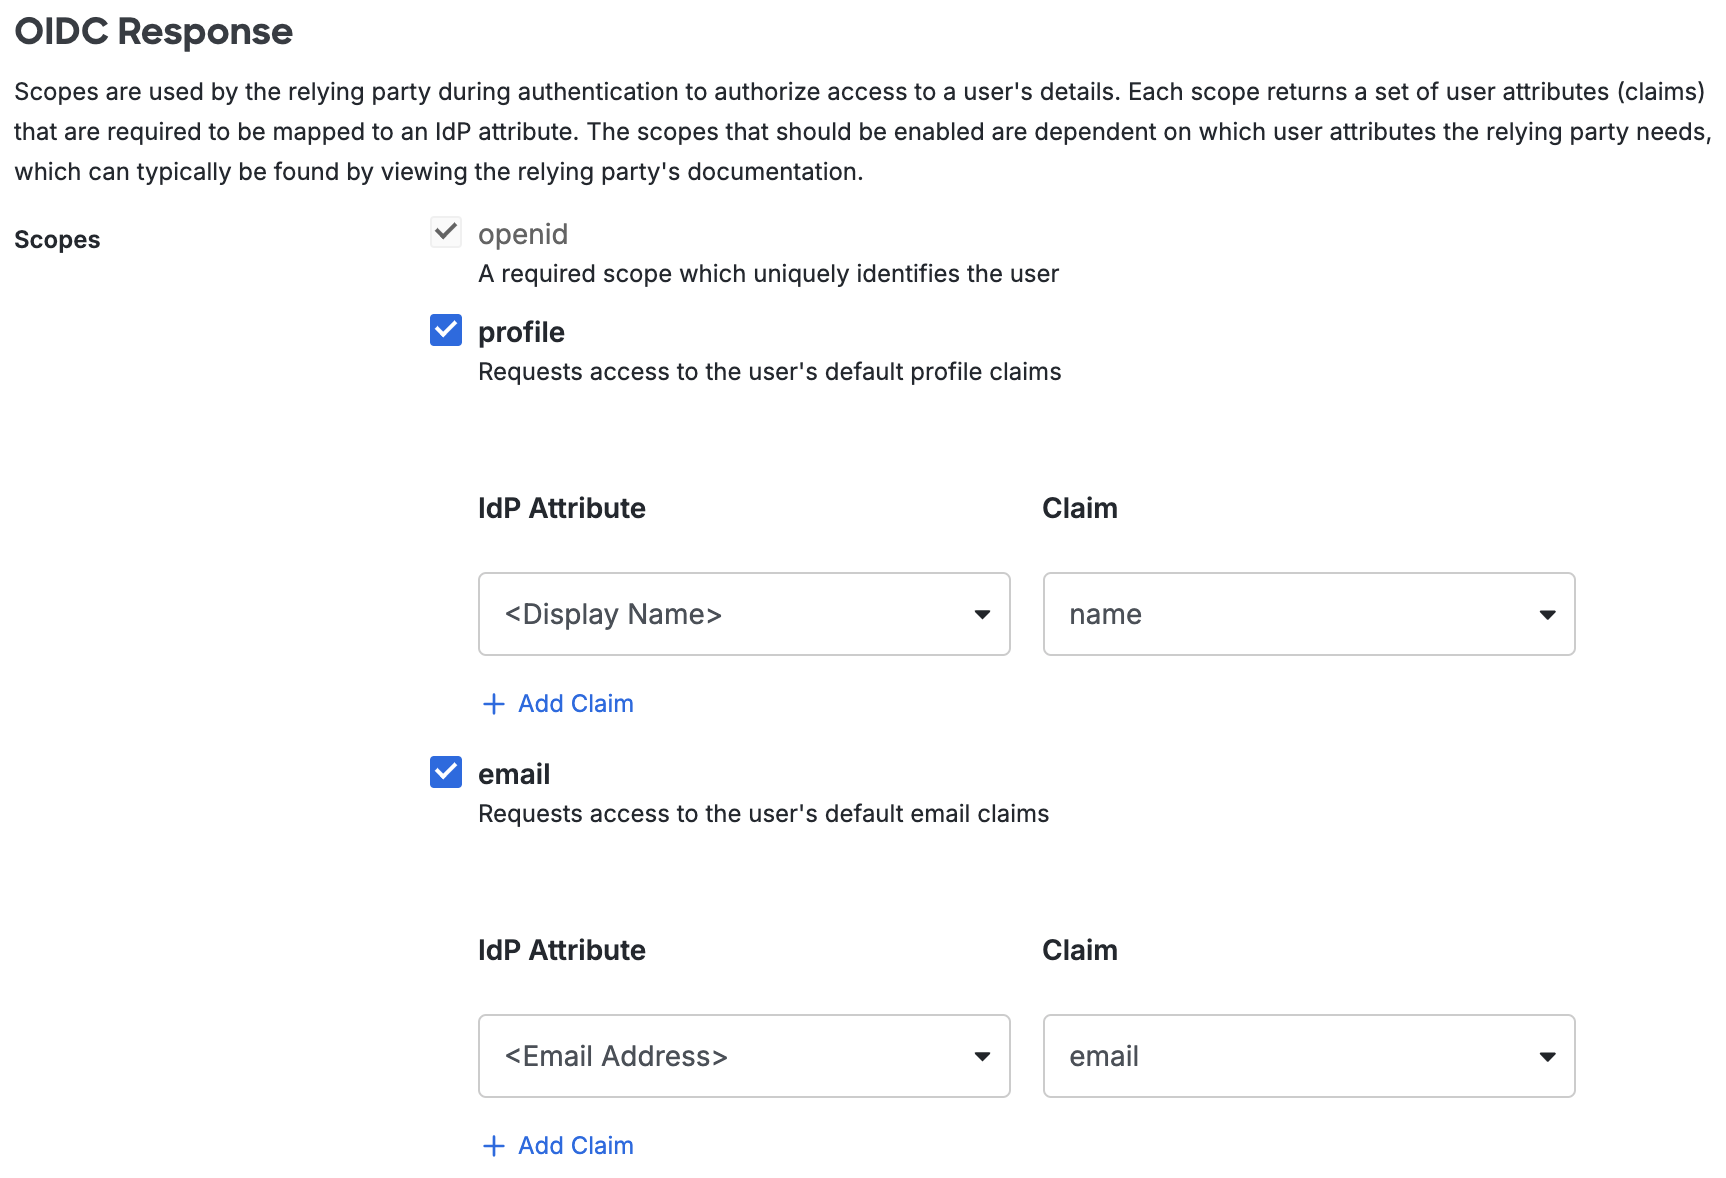Click Add Claim under the profile scope mapping
This screenshot has height=1178, width=1726.
(574, 704)
